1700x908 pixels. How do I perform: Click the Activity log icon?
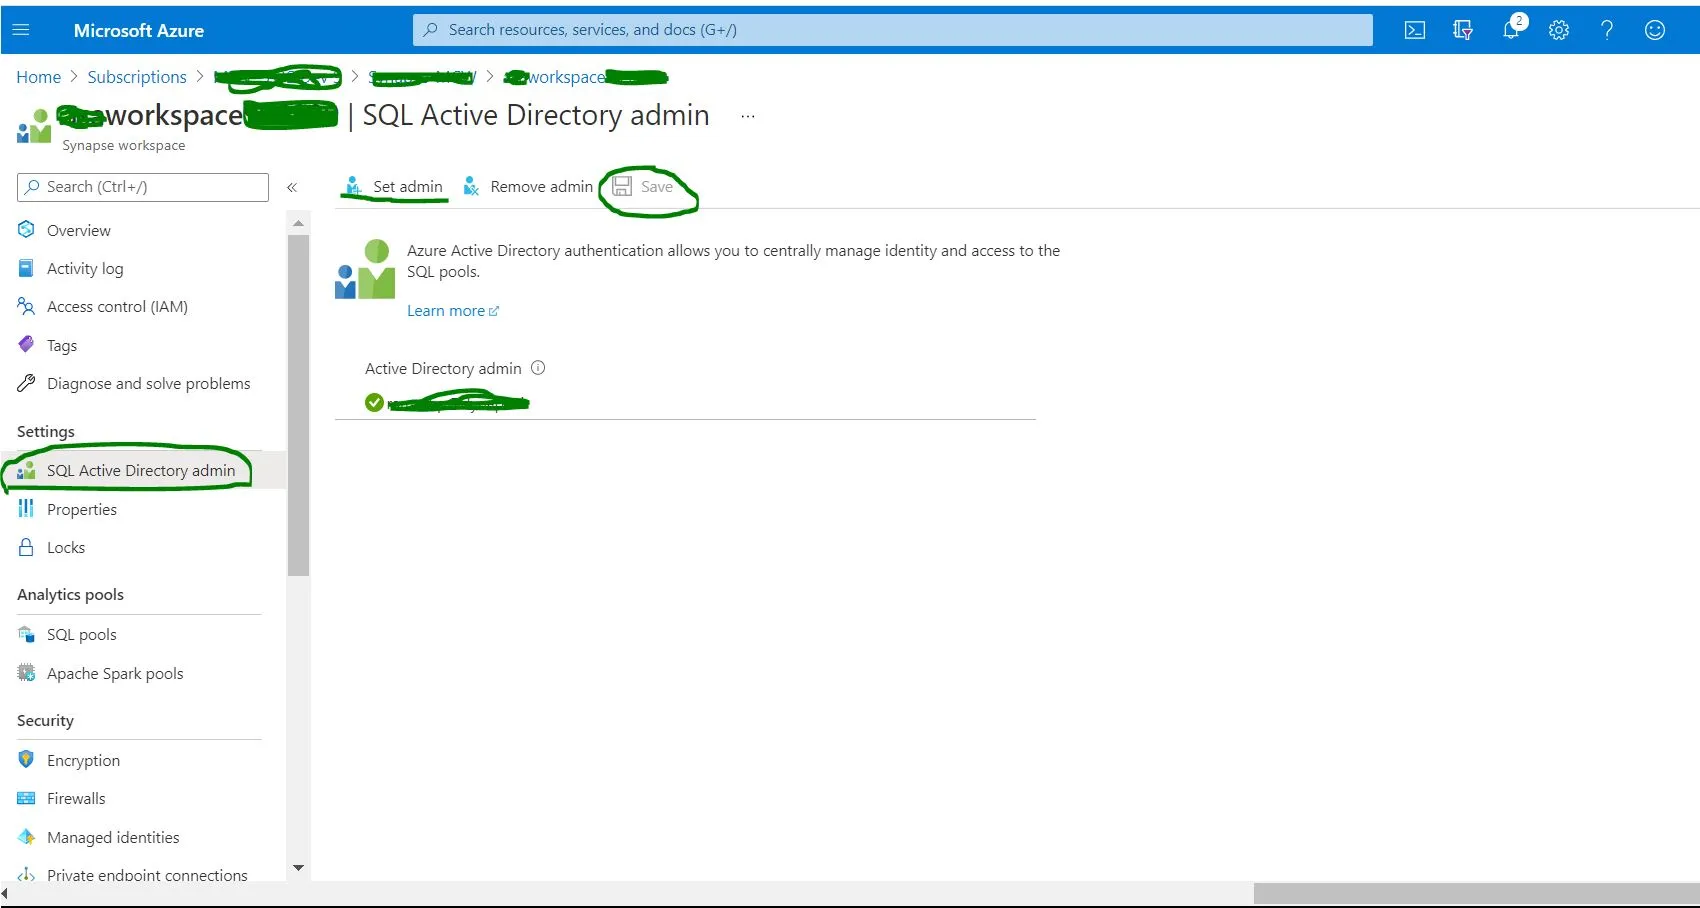point(26,268)
